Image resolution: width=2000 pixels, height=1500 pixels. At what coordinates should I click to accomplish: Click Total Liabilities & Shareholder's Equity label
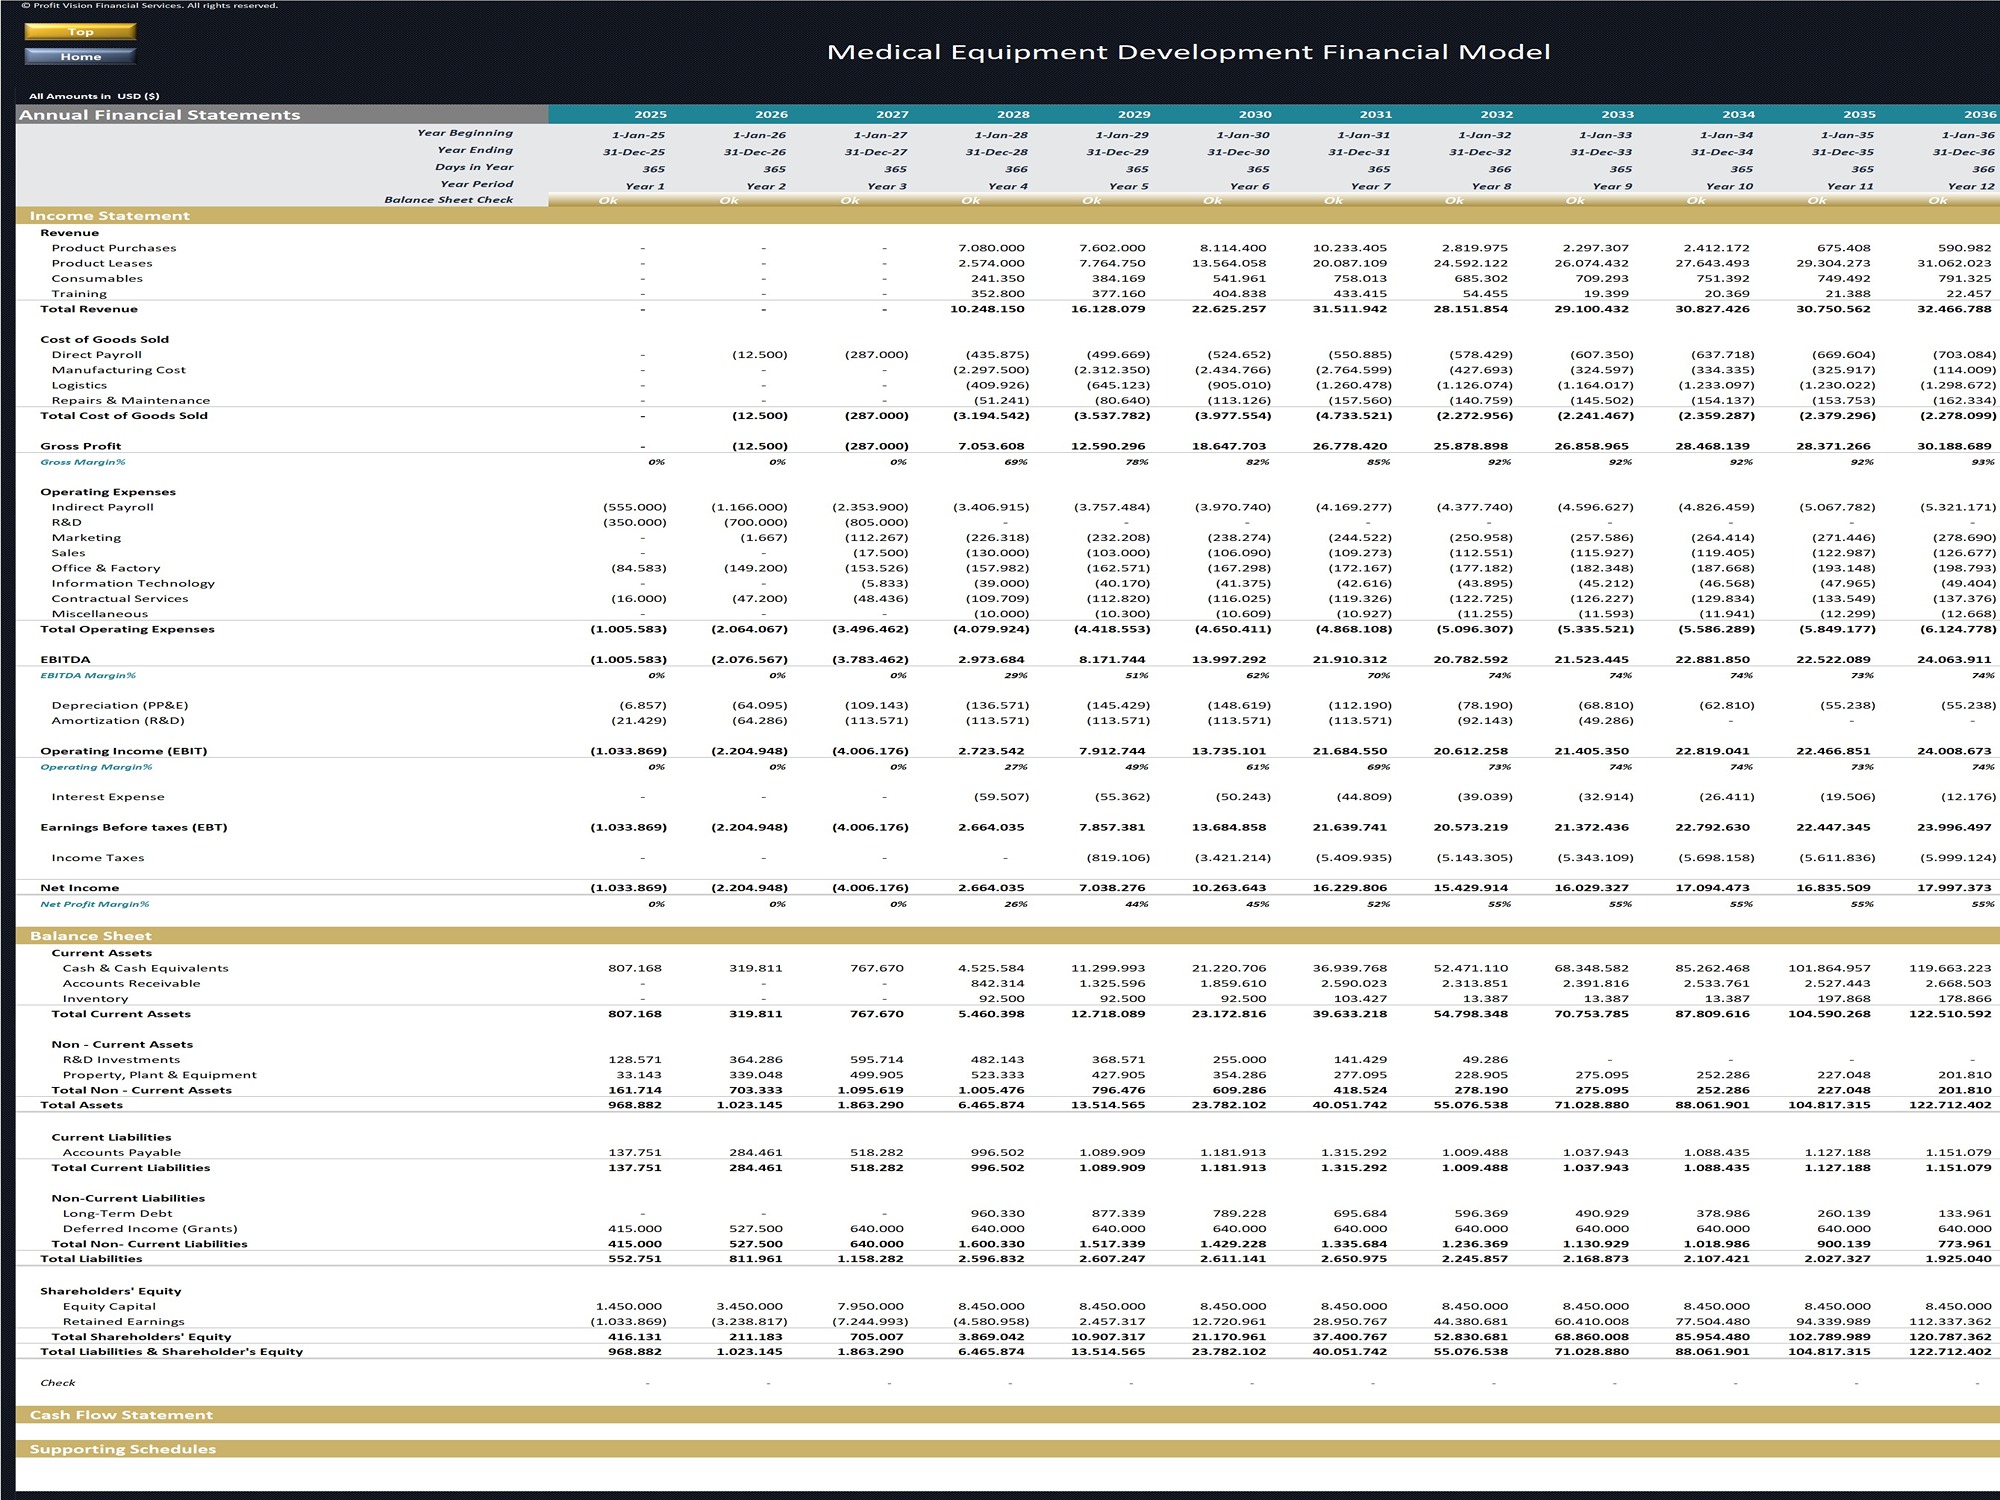(x=172, y=1352)
